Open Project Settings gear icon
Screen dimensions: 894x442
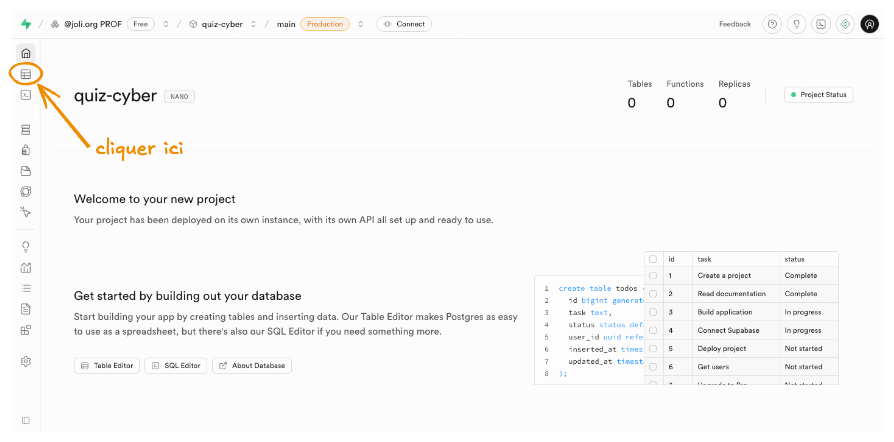pos(26,361)
